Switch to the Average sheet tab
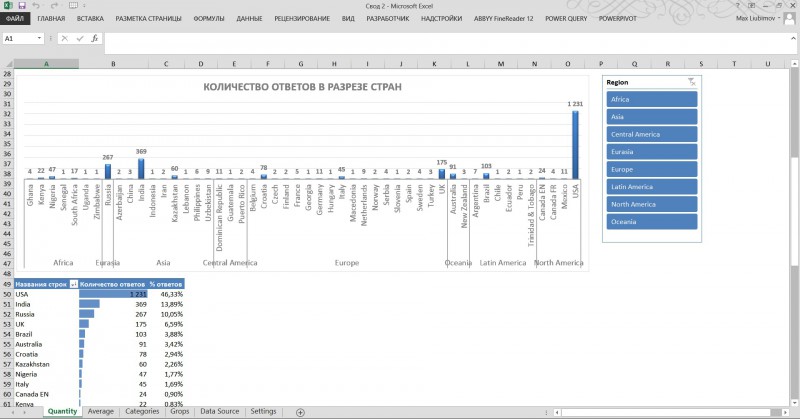 (101, 411)
